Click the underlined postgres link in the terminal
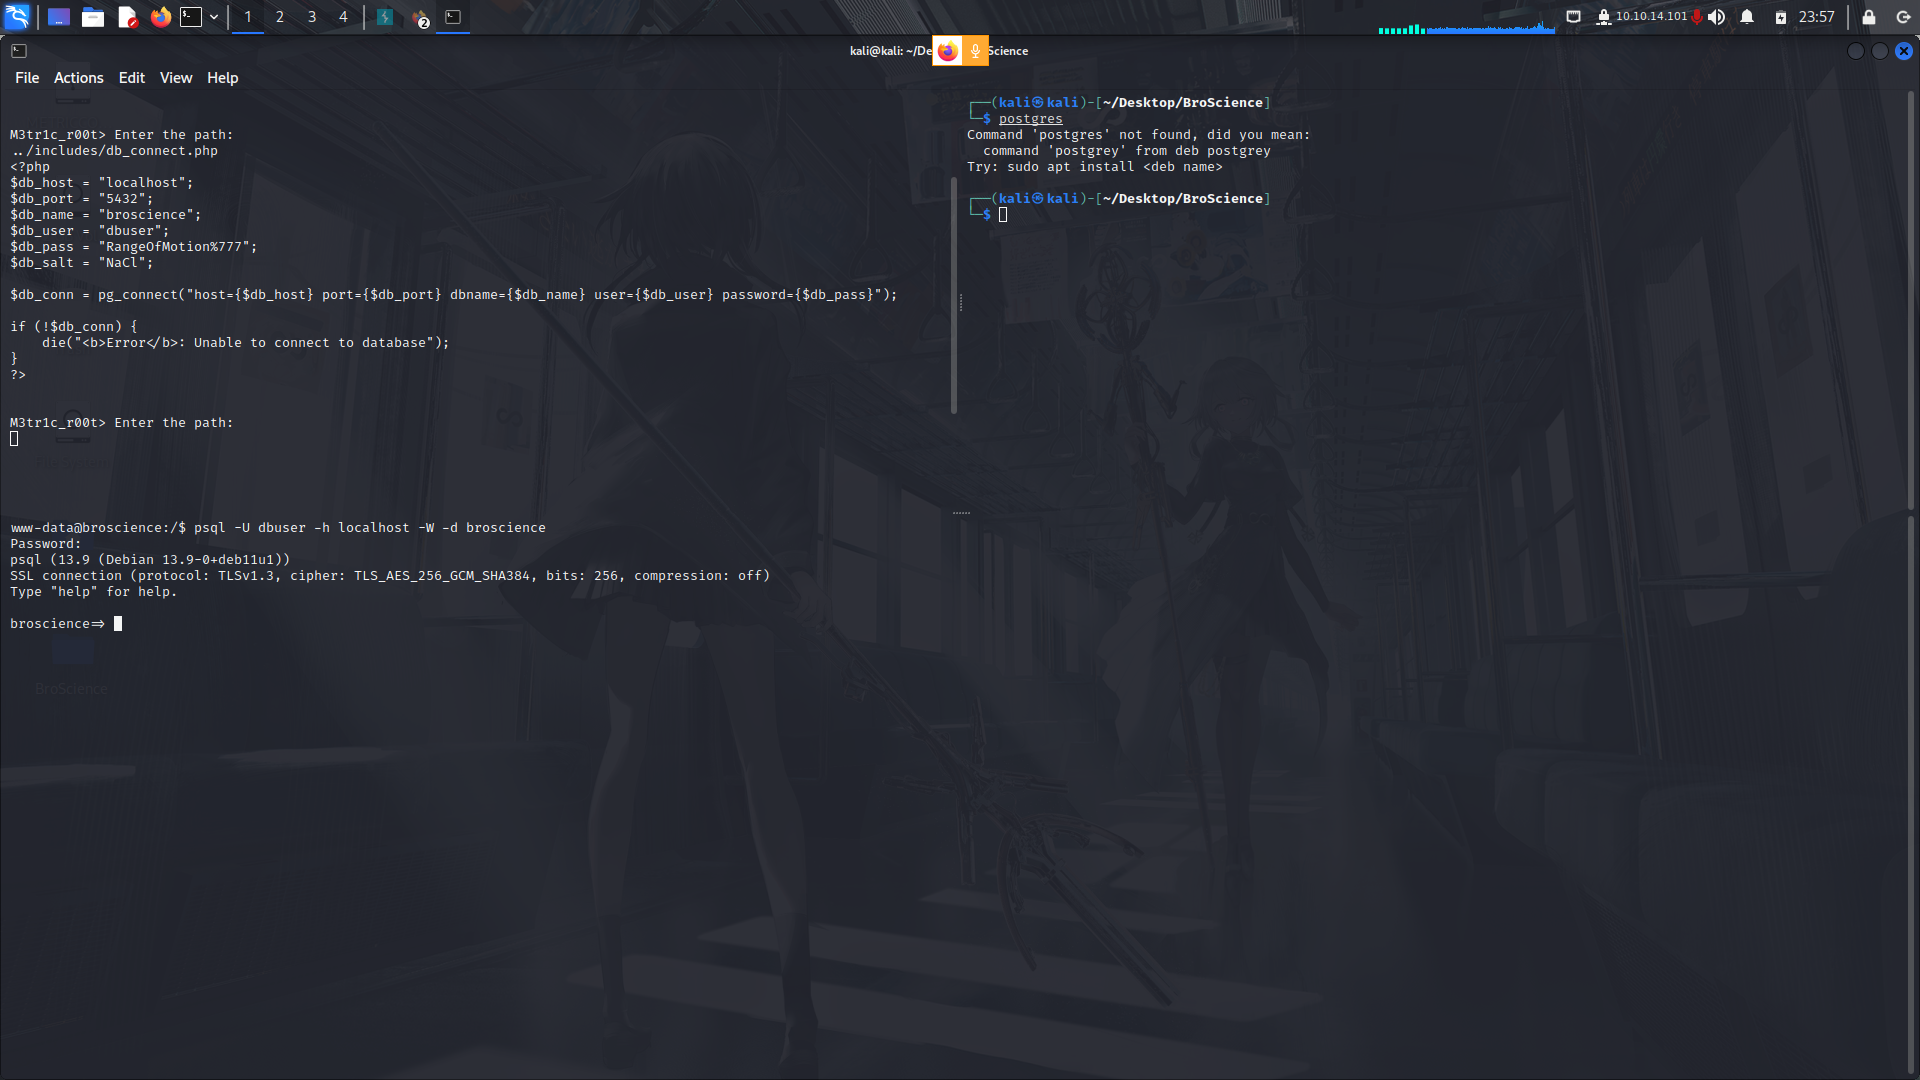 (x=1030, y=118)
